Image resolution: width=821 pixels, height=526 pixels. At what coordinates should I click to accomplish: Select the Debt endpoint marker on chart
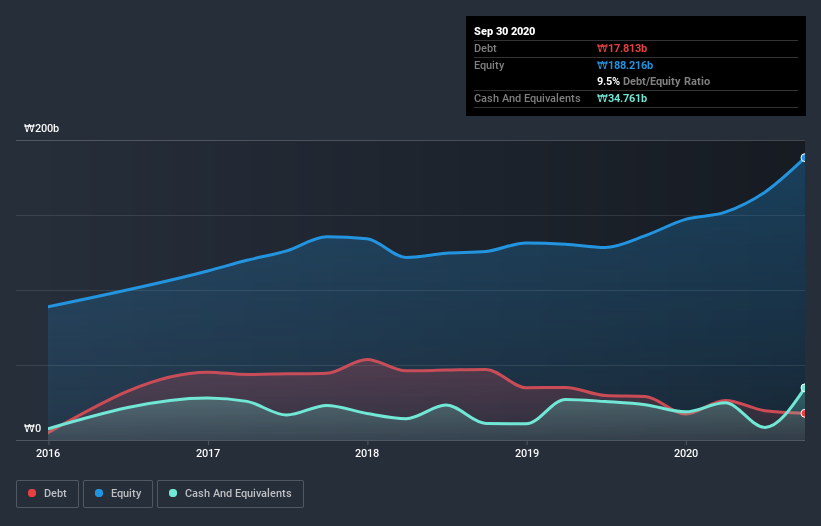click(x=804, y=413)
